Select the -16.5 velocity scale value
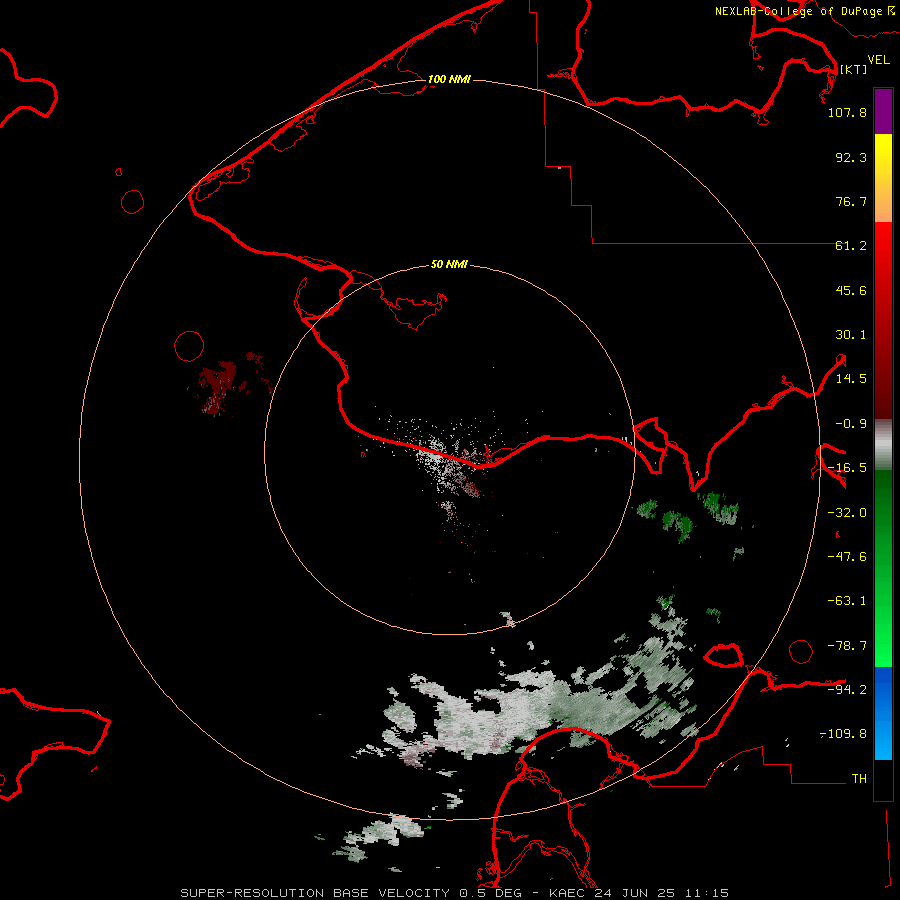Viewport: 900px width, 900px height. tap(847, 468)
